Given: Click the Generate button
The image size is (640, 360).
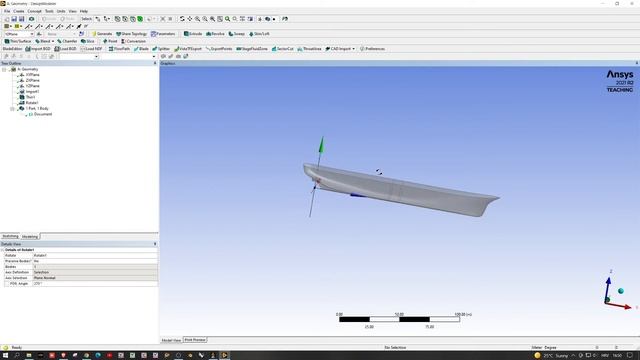Looking at the screenshot, I should pos(102,34).
